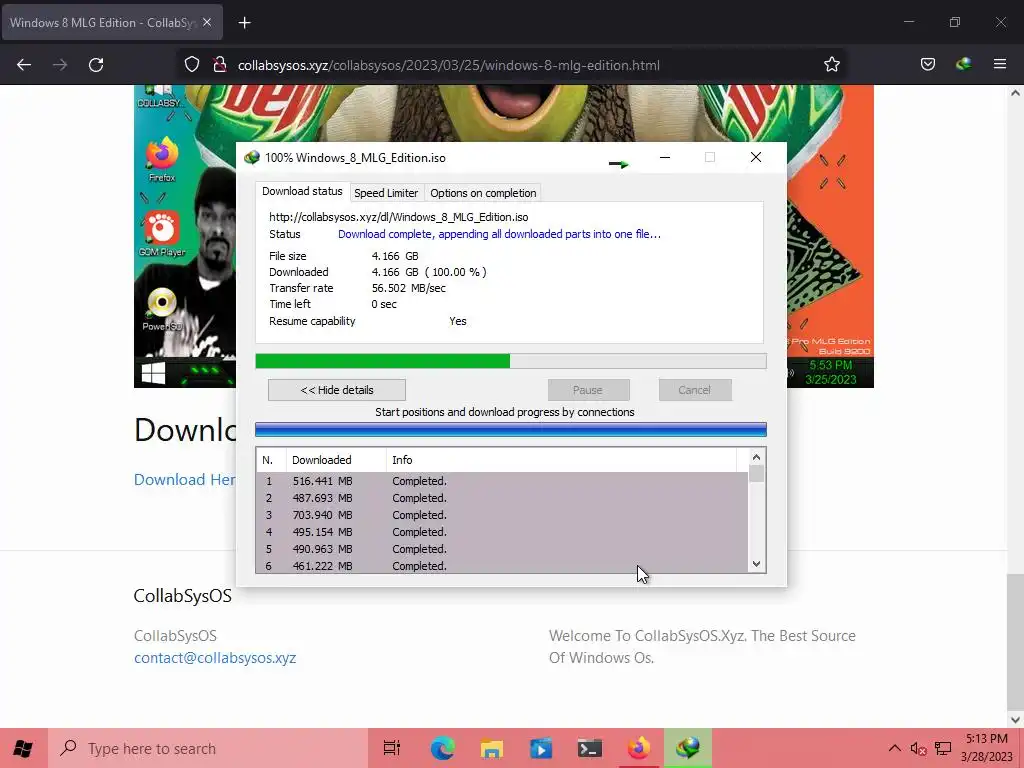The image size is (1024, 768).
Task: Click the Cancel button in the download dialog
Action: coord(695,390)
